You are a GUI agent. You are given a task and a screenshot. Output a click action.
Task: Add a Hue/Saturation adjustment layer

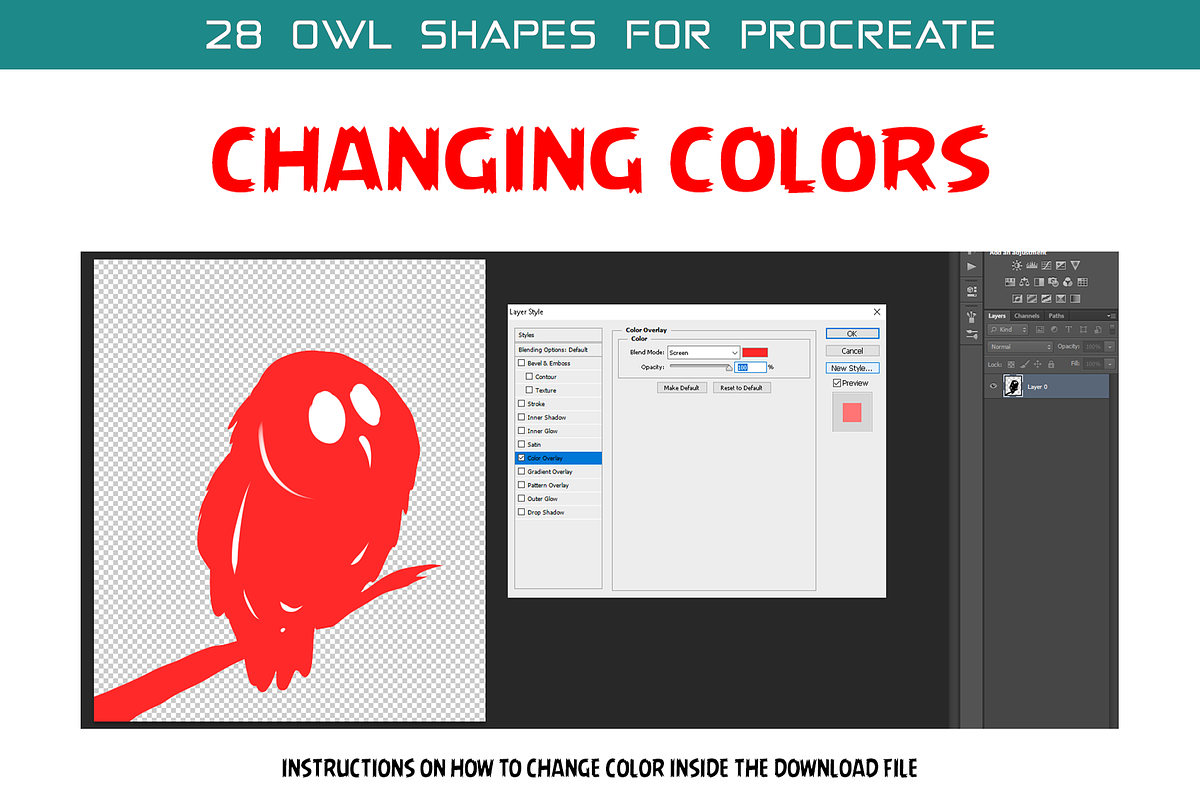[1010, 282]
